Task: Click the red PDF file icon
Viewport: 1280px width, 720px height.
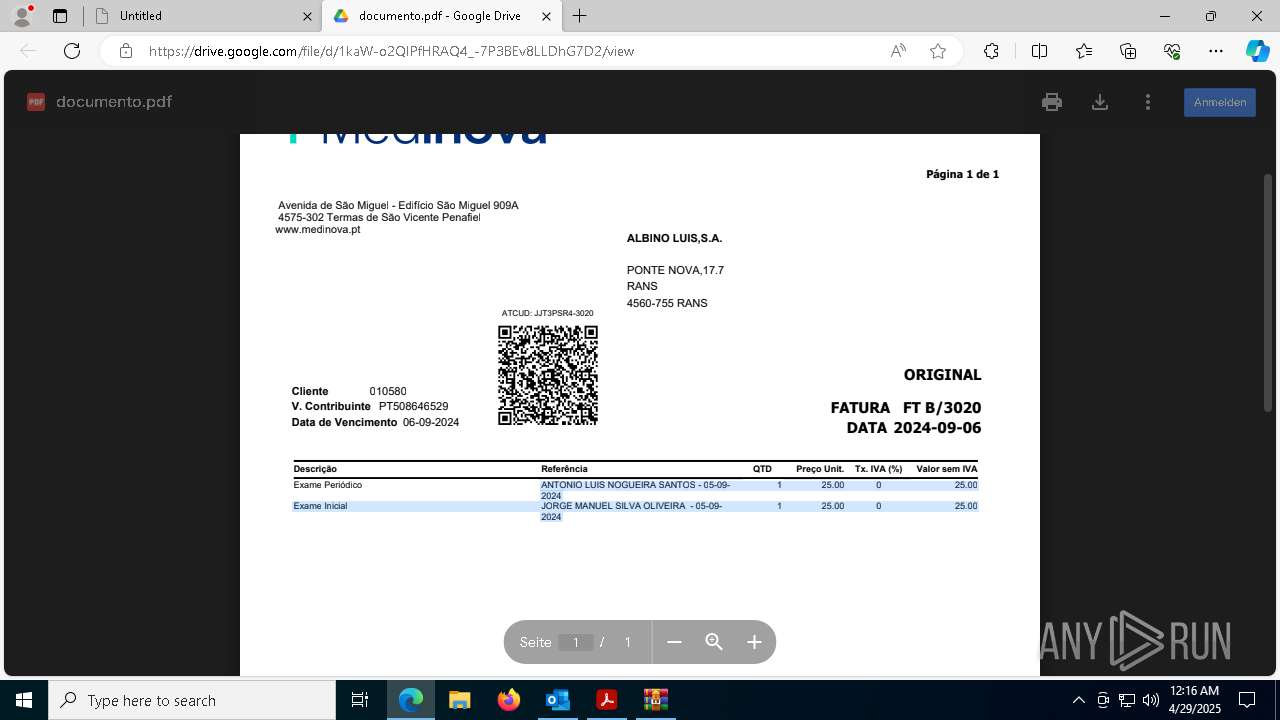Action: click(x=36, y=102)
